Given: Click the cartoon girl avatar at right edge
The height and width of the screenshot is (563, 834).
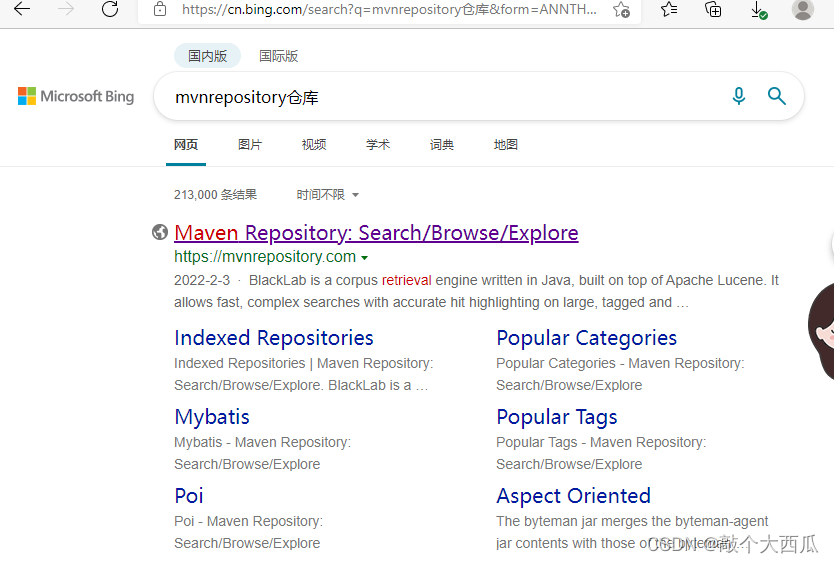Looking at the screenshot, I should point(821,332).
